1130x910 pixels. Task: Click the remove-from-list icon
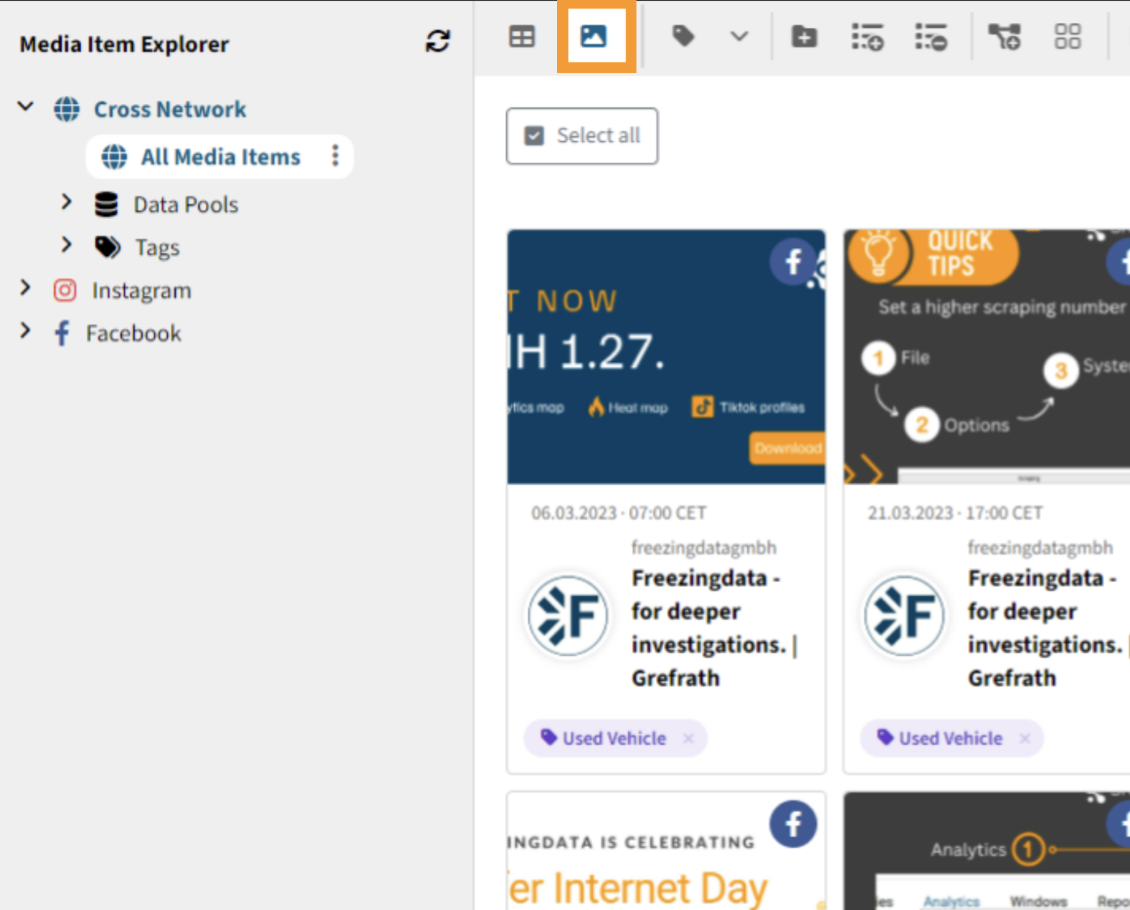pyautogui.click(x=931, y=36)
